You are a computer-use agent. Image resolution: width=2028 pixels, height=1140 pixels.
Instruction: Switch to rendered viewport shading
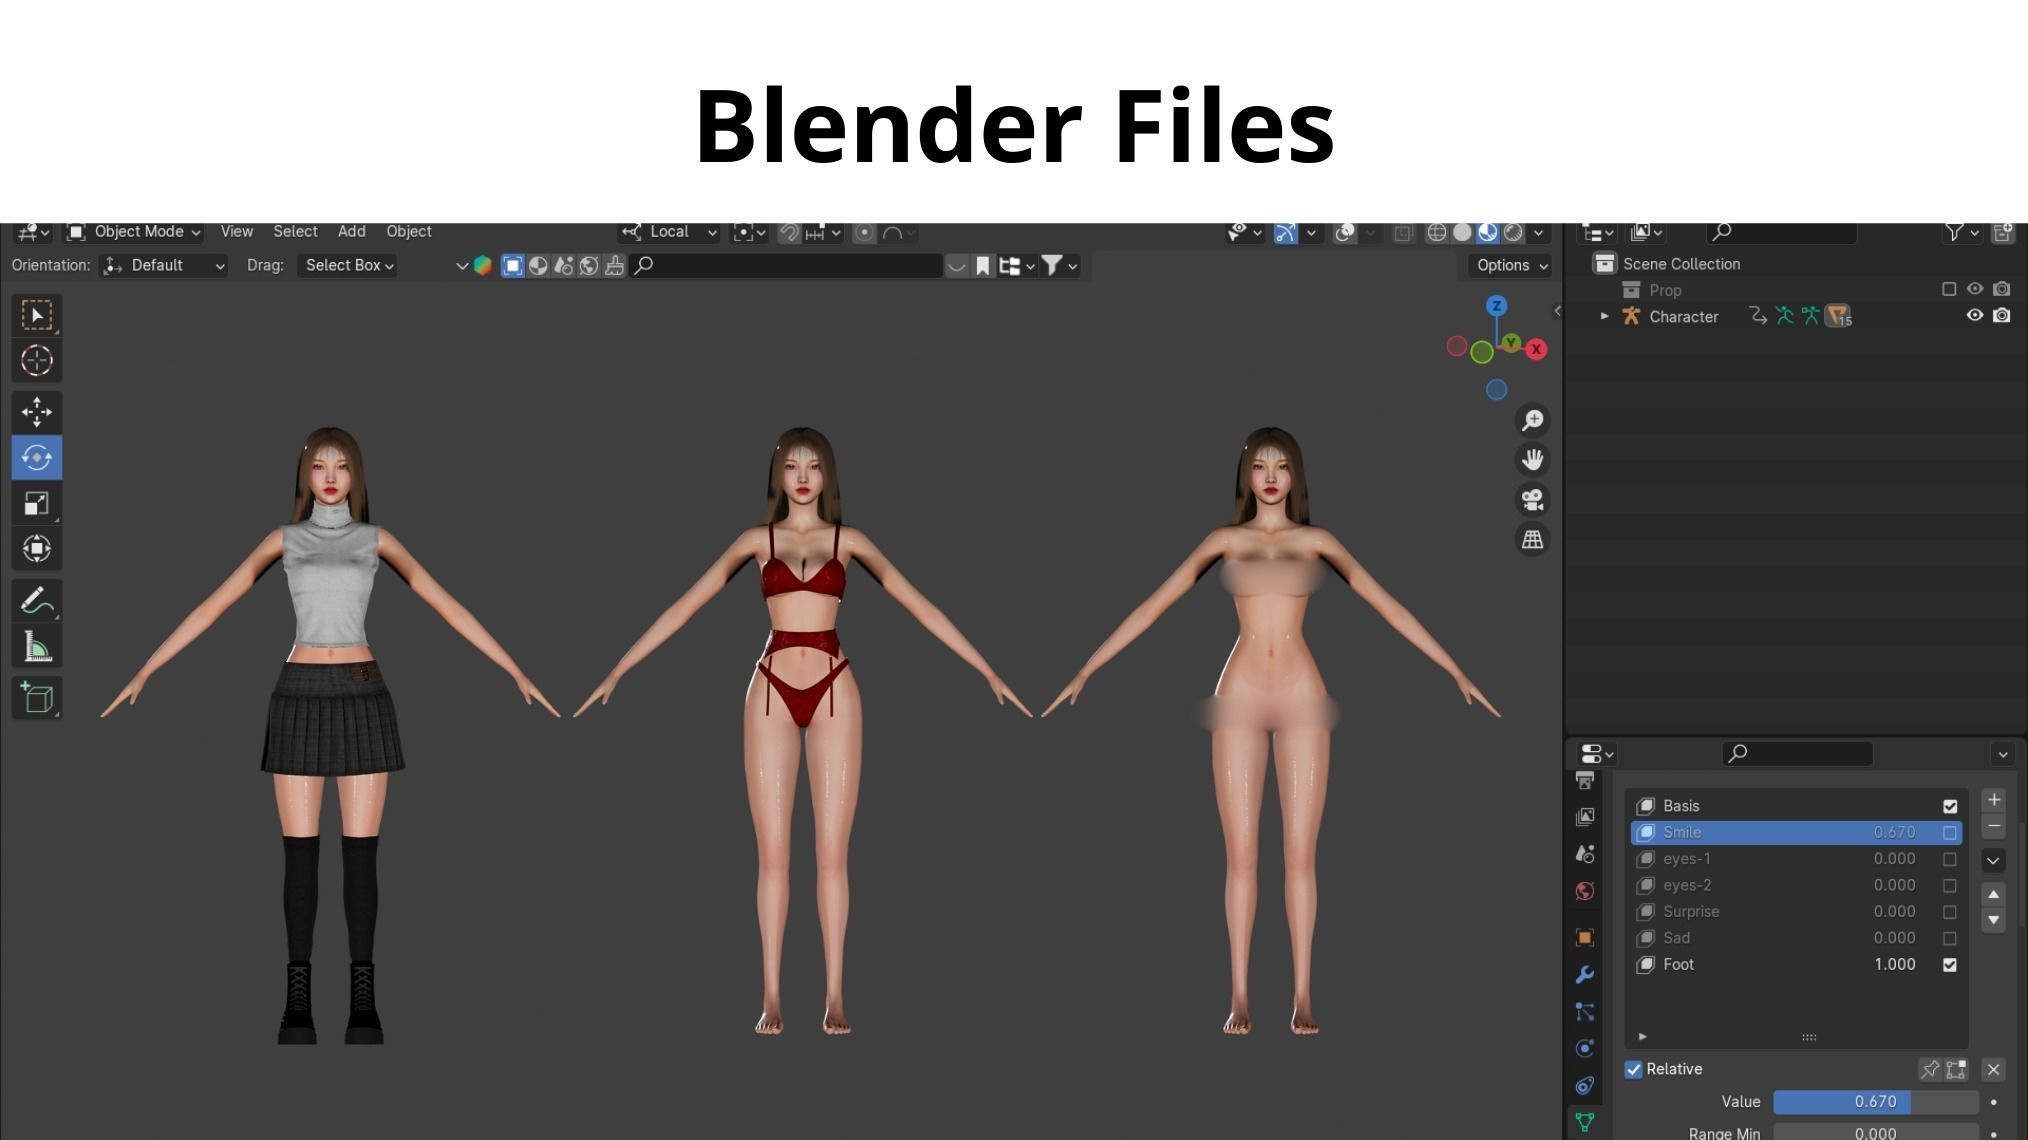coord(1514,233)
